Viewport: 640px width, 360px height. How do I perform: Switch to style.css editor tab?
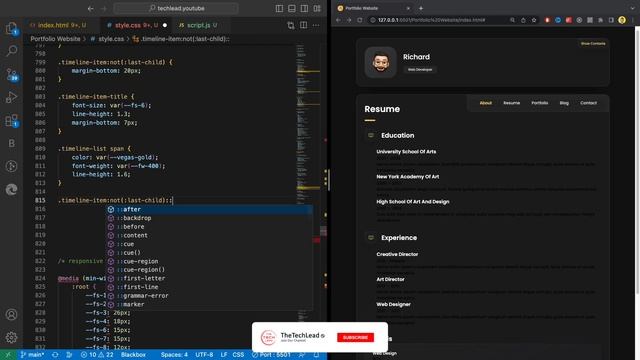click(136, 25)
